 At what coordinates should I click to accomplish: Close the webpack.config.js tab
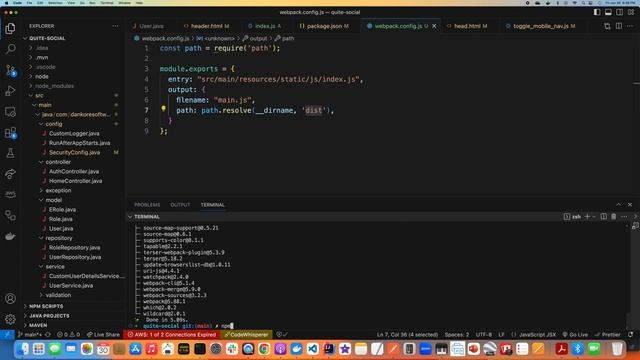(434, 26)
